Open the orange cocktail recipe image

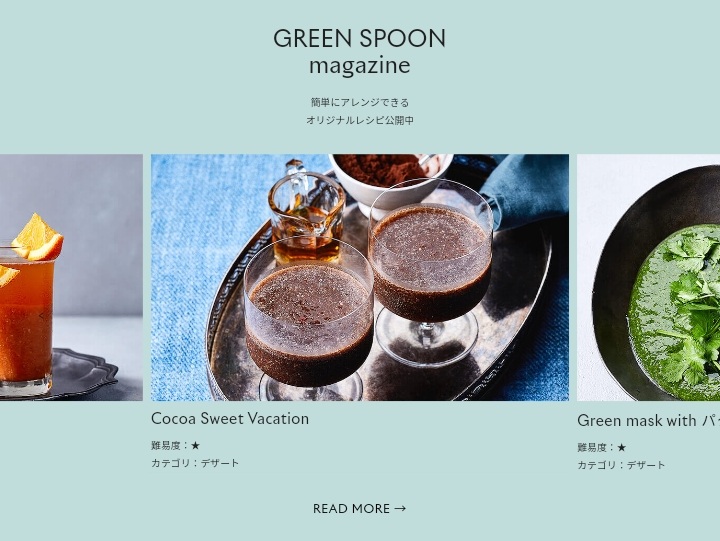[71, 277]
